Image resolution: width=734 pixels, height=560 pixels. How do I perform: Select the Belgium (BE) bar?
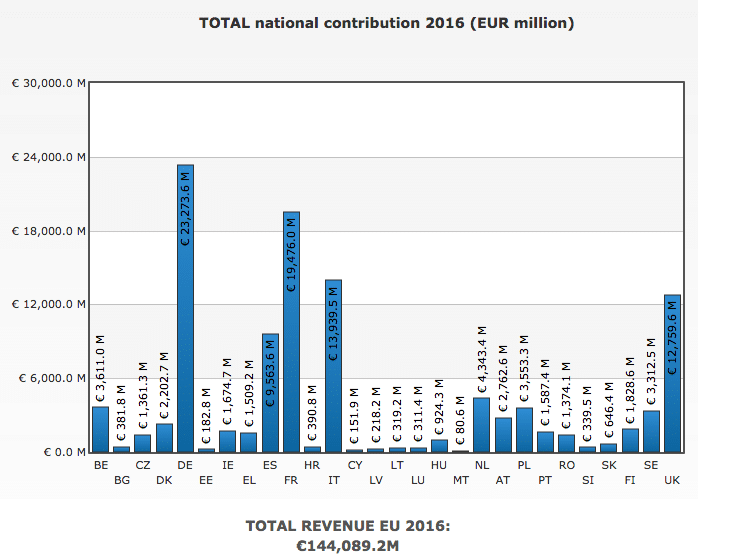coord(100,430)
